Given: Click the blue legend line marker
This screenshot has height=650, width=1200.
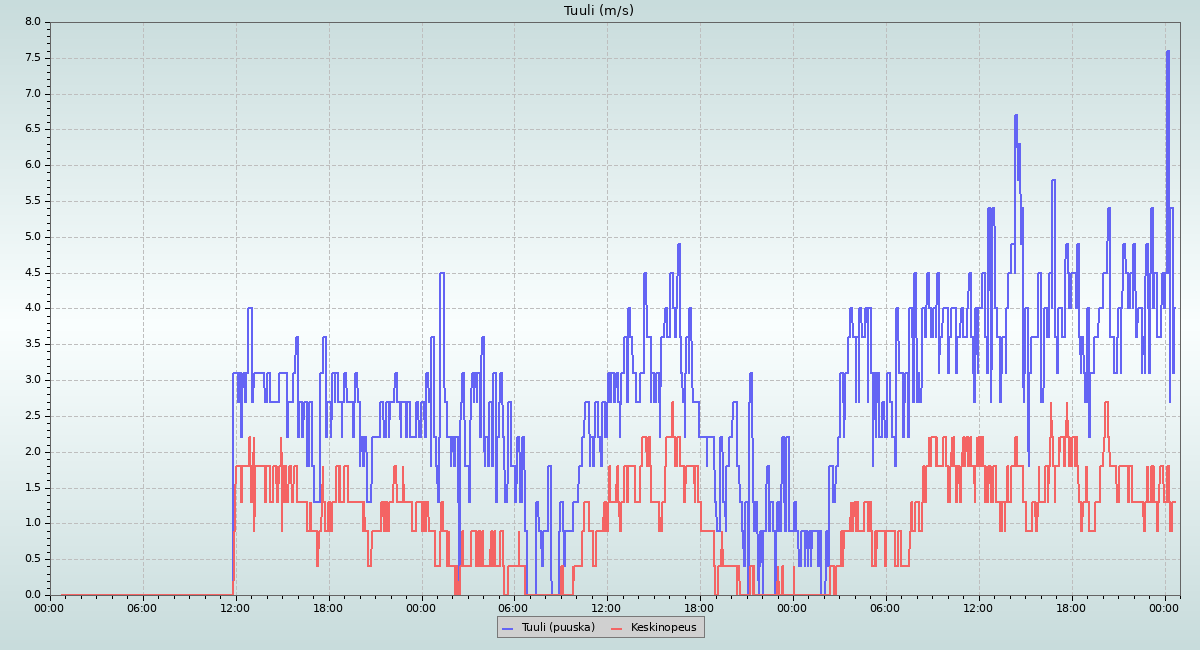Looking at the screenshot, I should point(507,628).
